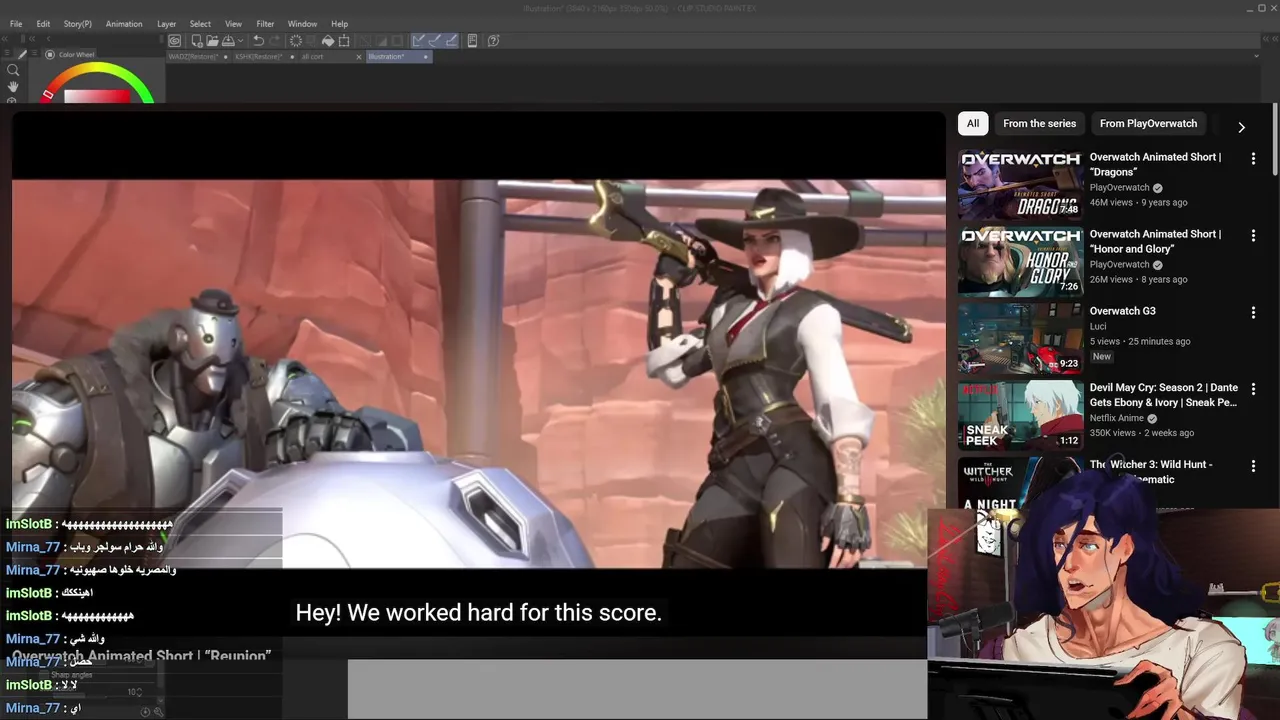Click the Show selection border icon
1280x720 pixels.
click(x=397, y=41)
